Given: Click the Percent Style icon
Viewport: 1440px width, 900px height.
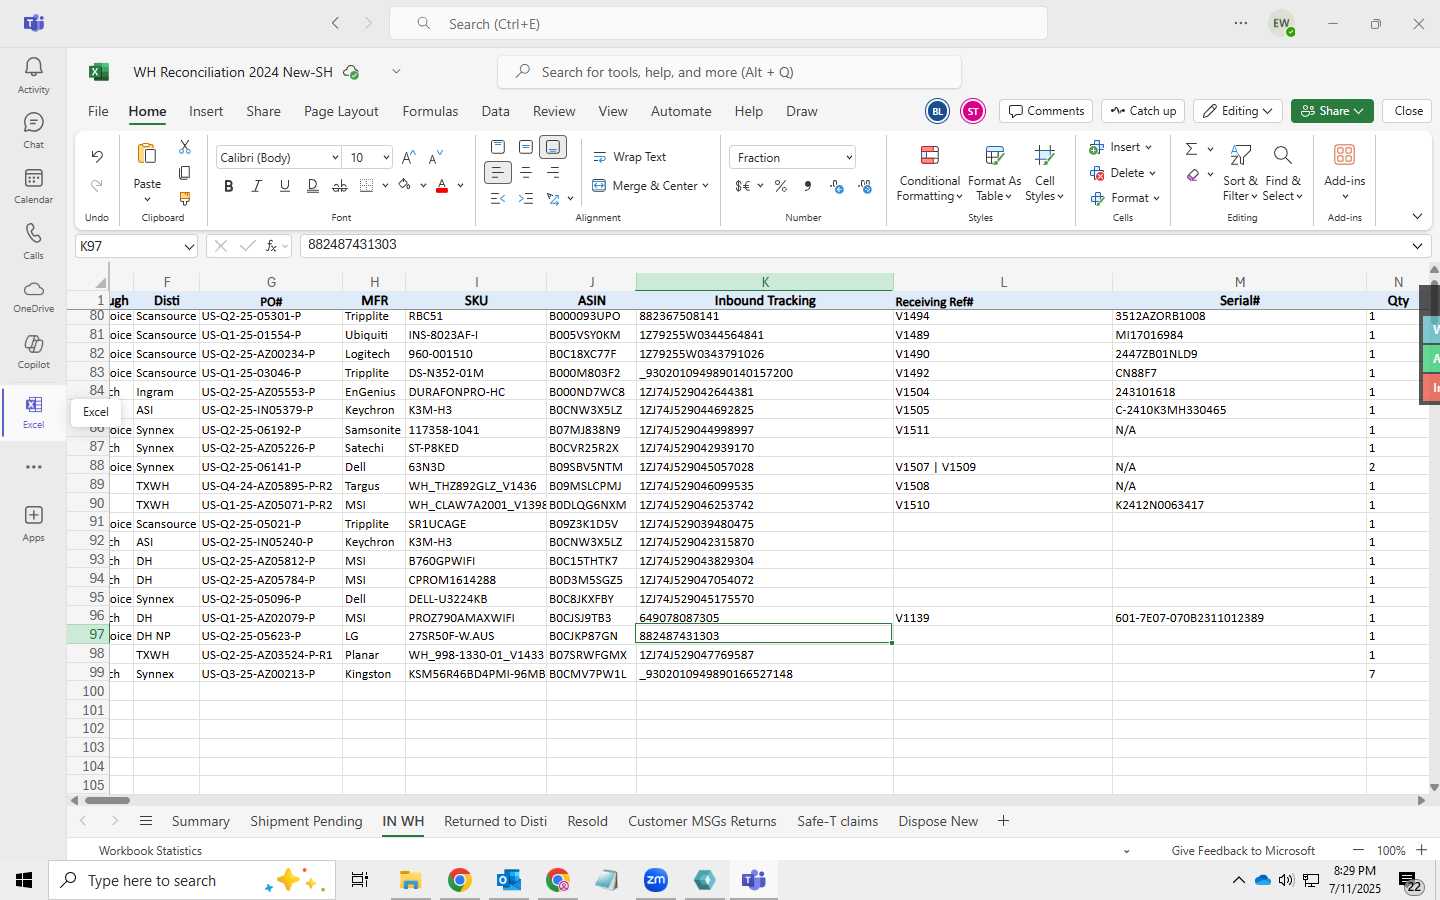Looking at the screenshot, I should (x=780, y=186).
